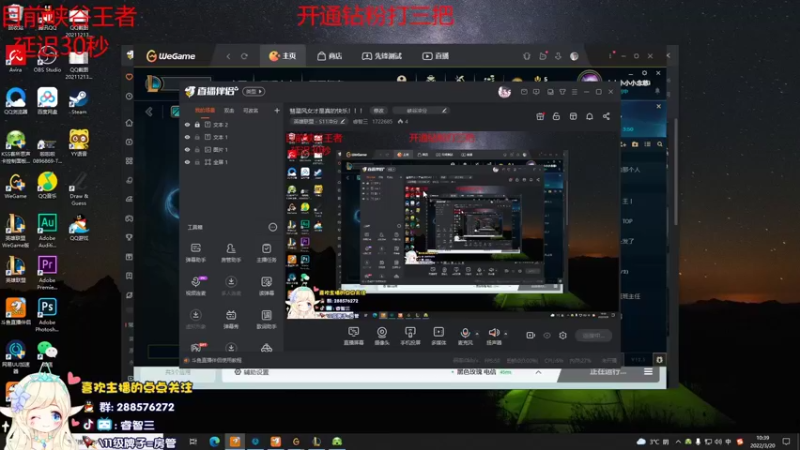800x450 pixels.
Task: Click the 修改 button beside the stream title
Action: [x=379, y=110]
